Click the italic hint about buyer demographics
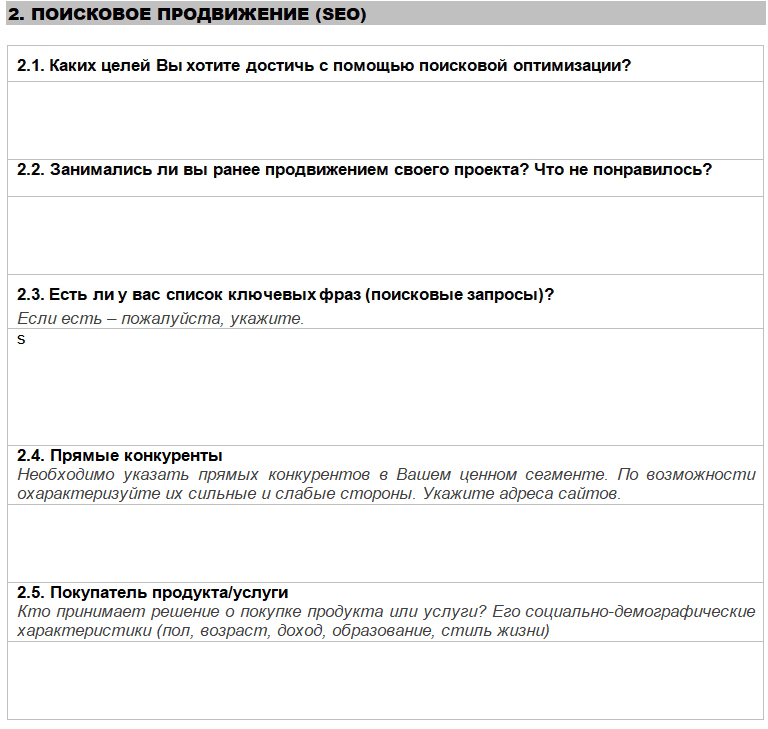This screenshot has width=768, height=729. pos(386,621)
